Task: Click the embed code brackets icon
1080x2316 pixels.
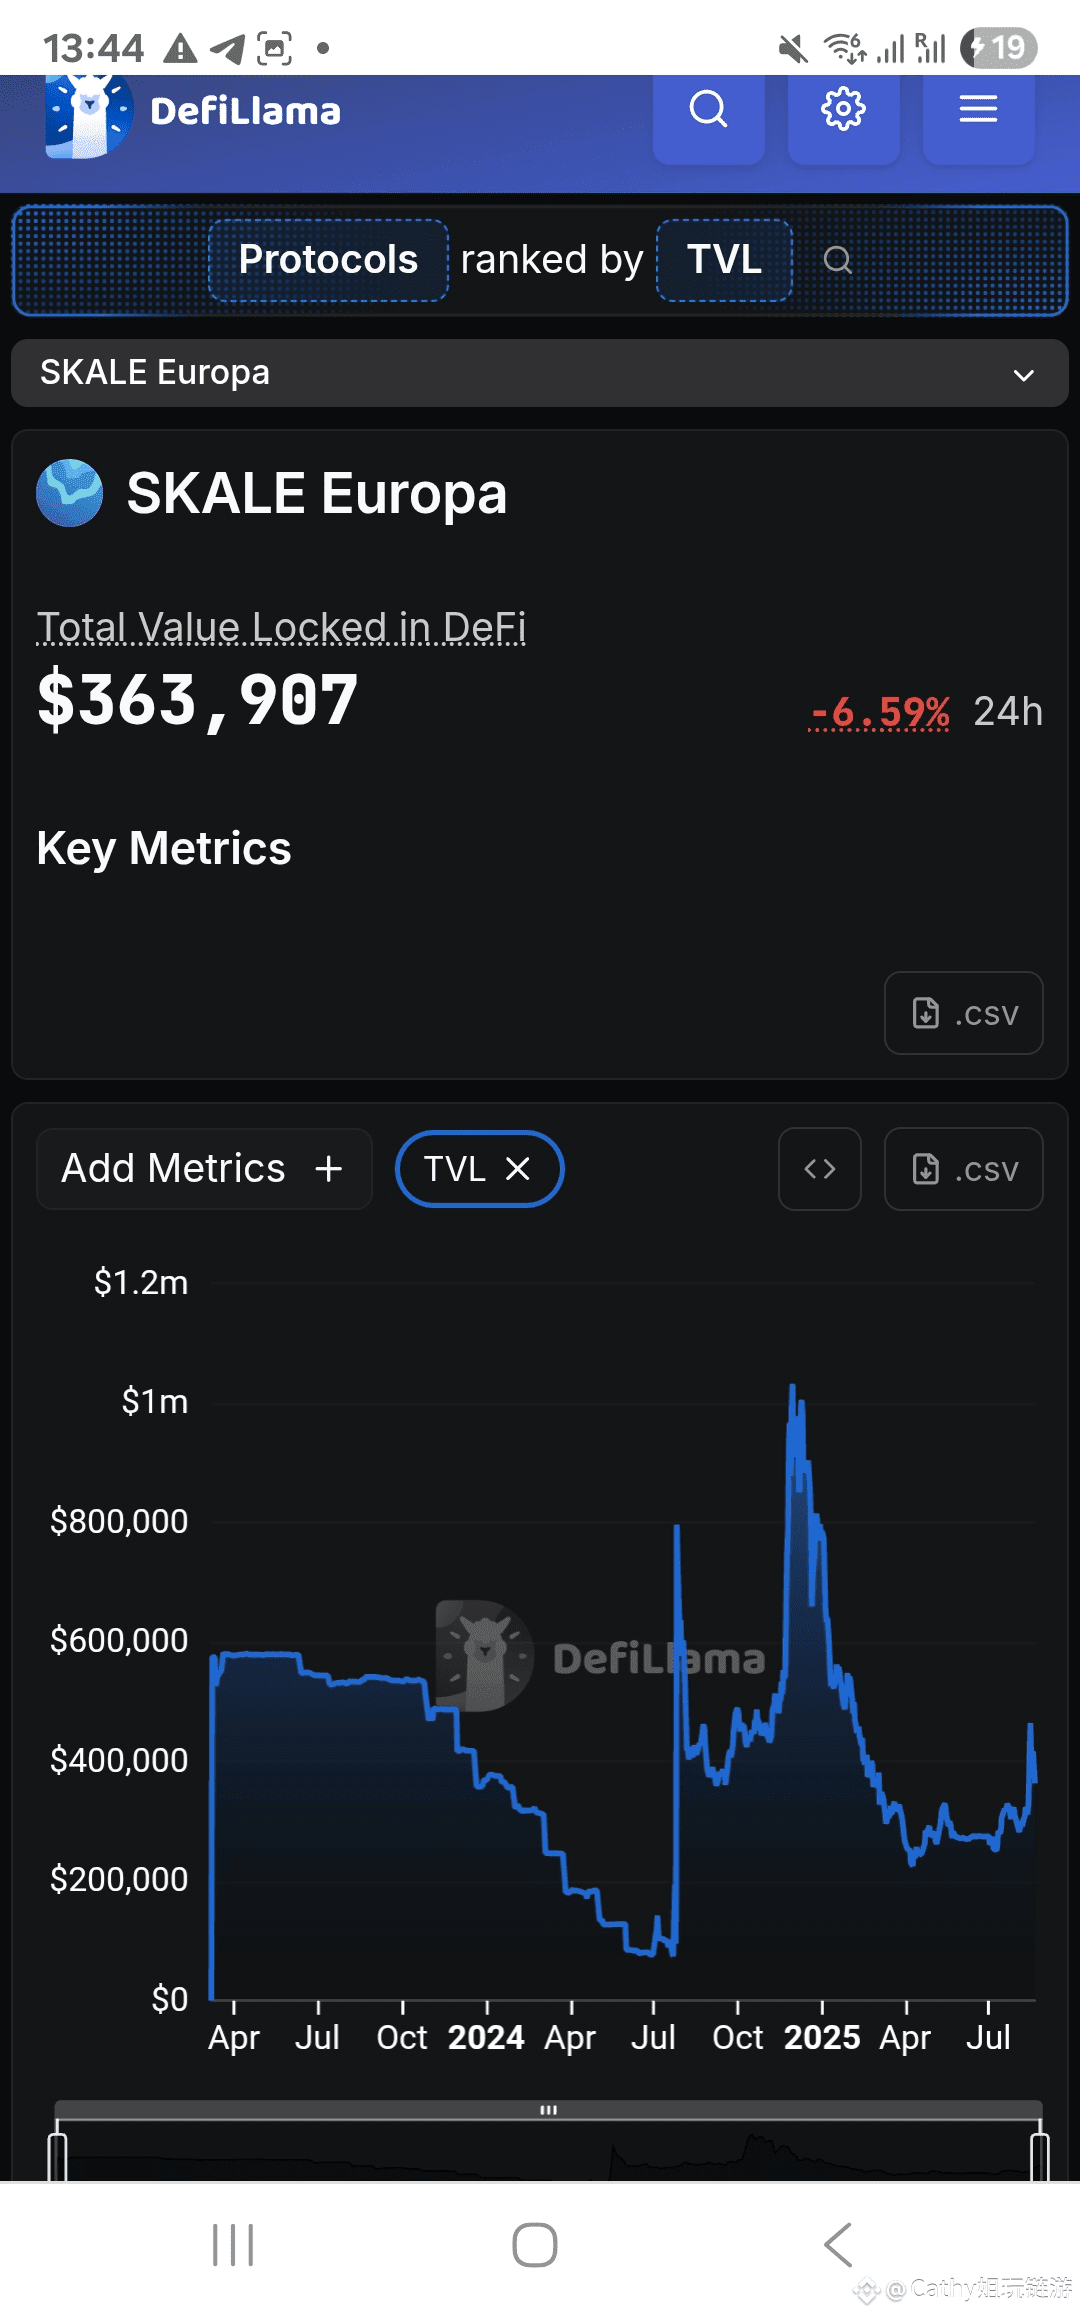Action: [820, 1169]
